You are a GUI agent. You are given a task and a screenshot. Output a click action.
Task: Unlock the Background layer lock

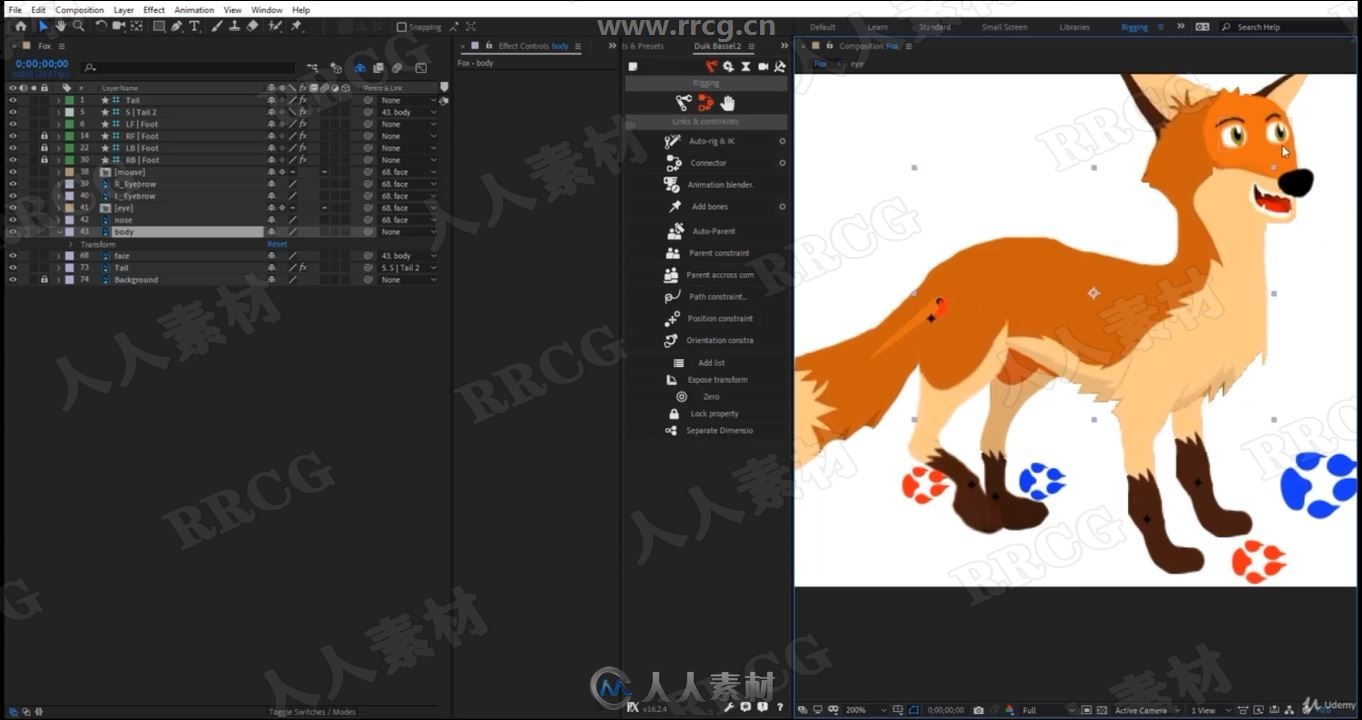(44, 280)
